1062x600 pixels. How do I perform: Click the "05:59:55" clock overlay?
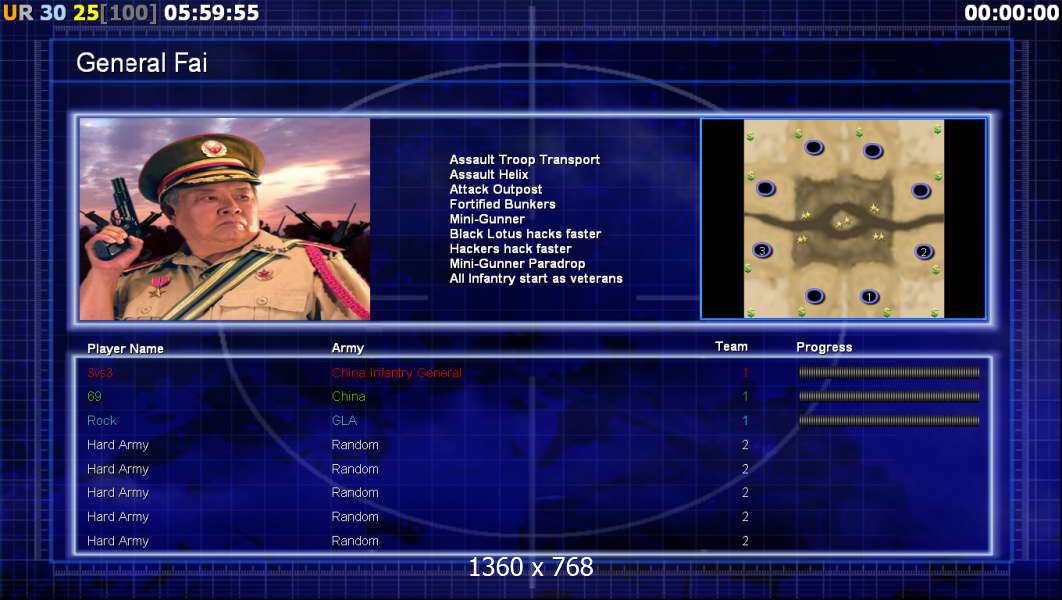tap(211, 13)
